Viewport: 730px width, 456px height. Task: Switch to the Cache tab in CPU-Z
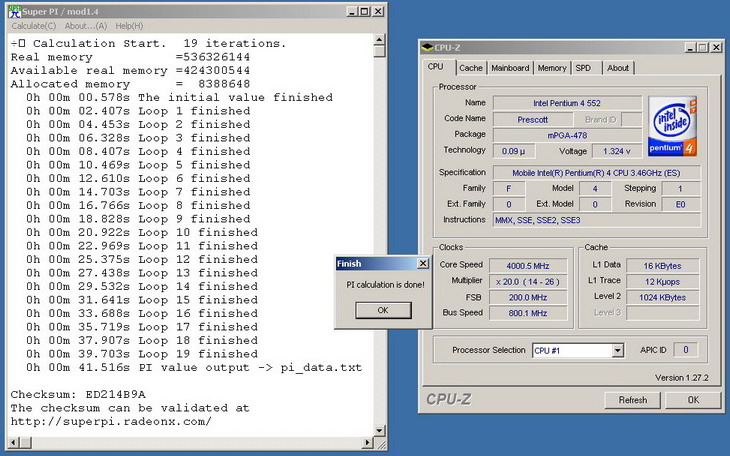471,68
